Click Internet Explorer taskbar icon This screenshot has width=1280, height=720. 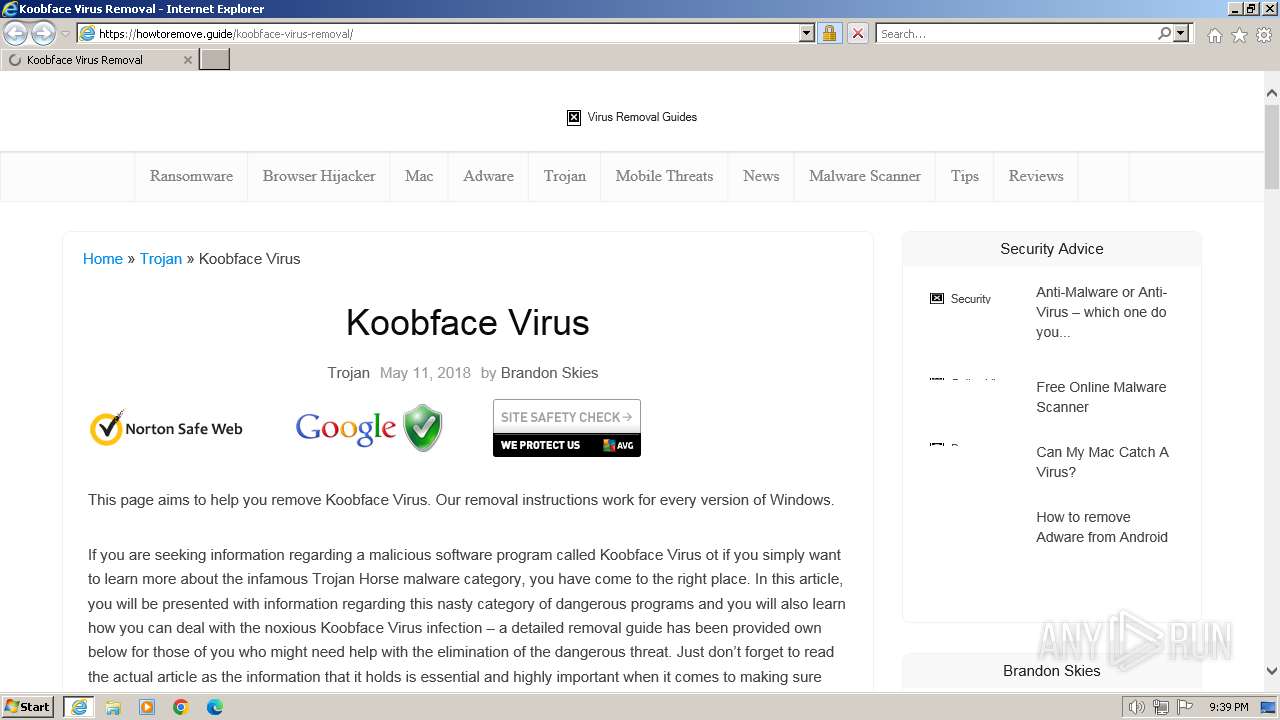pyautogui.click(x=79, y=707)
